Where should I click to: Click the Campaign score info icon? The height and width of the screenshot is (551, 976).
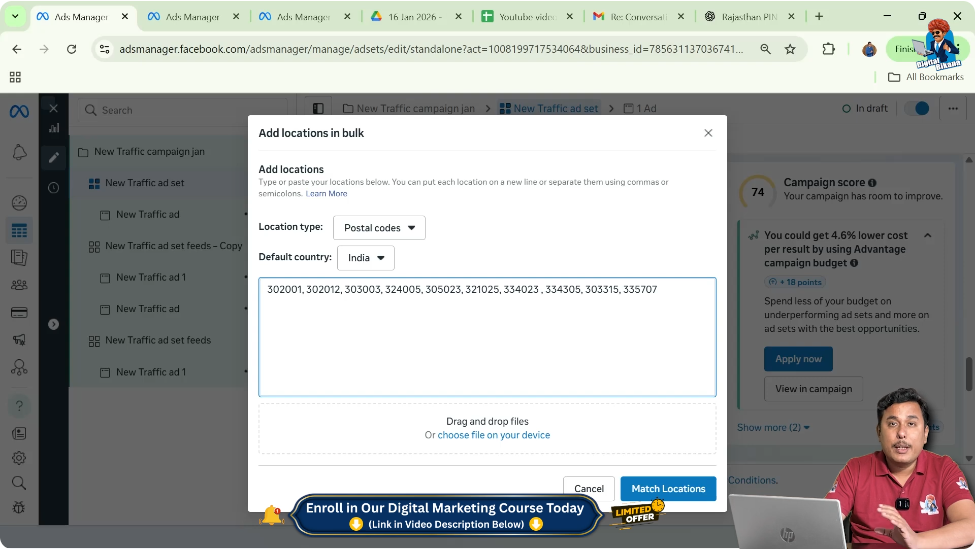[872, 183]
